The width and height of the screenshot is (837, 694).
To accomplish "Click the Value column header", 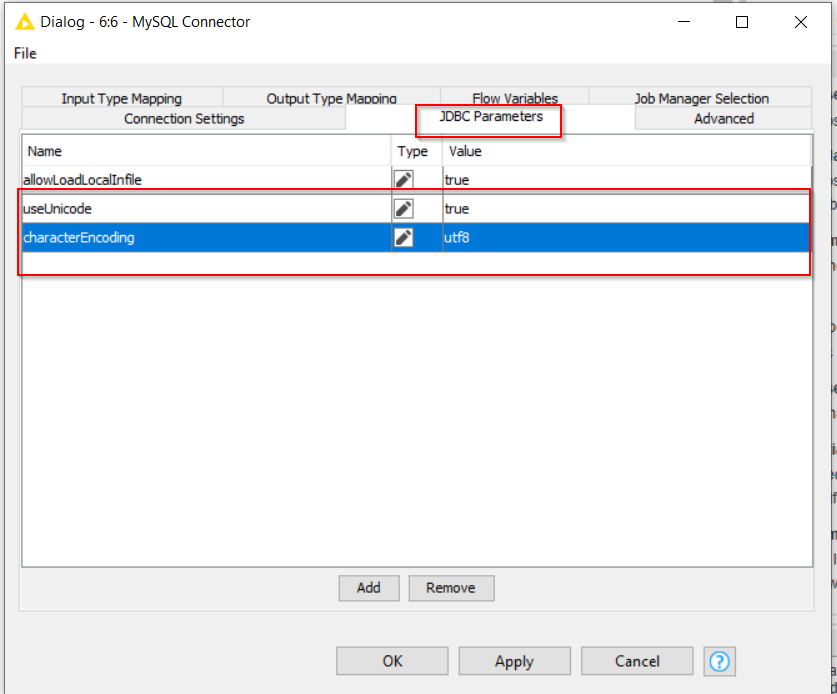I will 626,151.
